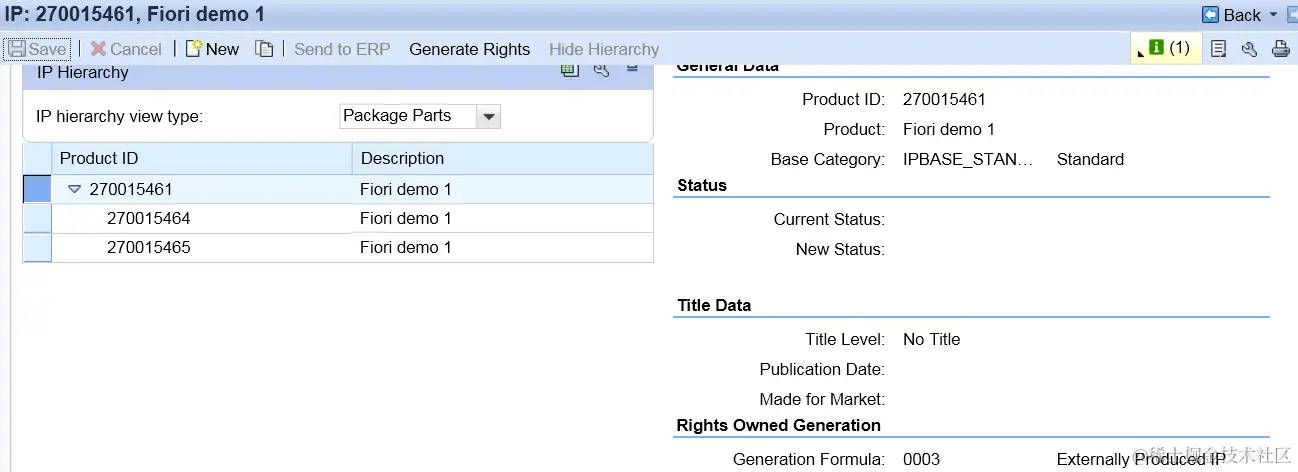This screenshot has height=472, width=1298.
Task: Export the IP Hierarchy table to spreadsheet
Action: coord(570,69)
